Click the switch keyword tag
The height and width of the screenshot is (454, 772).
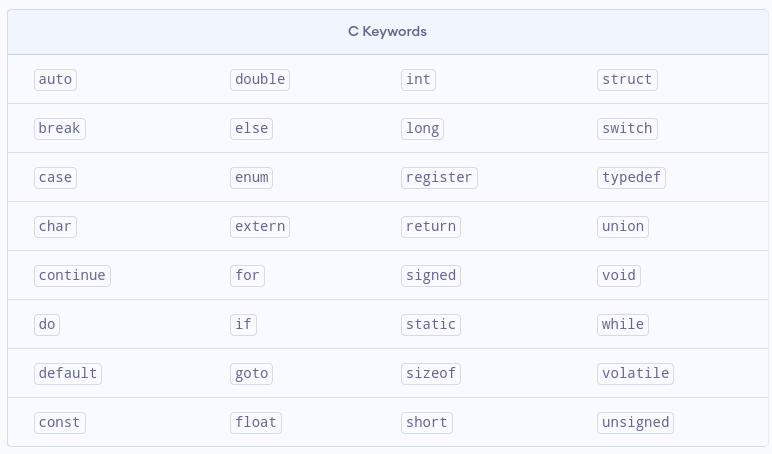[627, 128]
